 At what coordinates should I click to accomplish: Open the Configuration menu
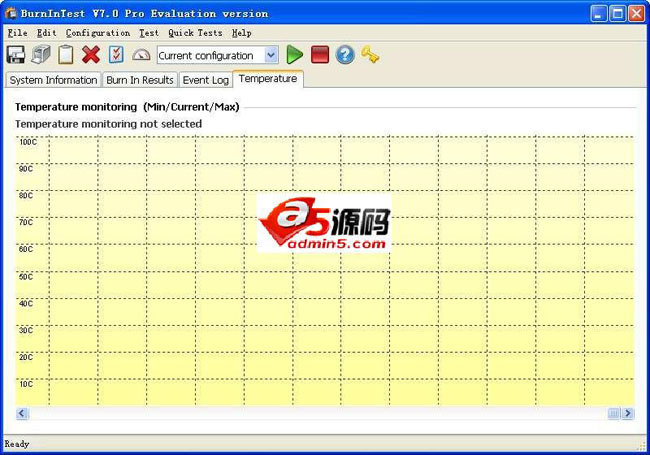coord(98,33)
